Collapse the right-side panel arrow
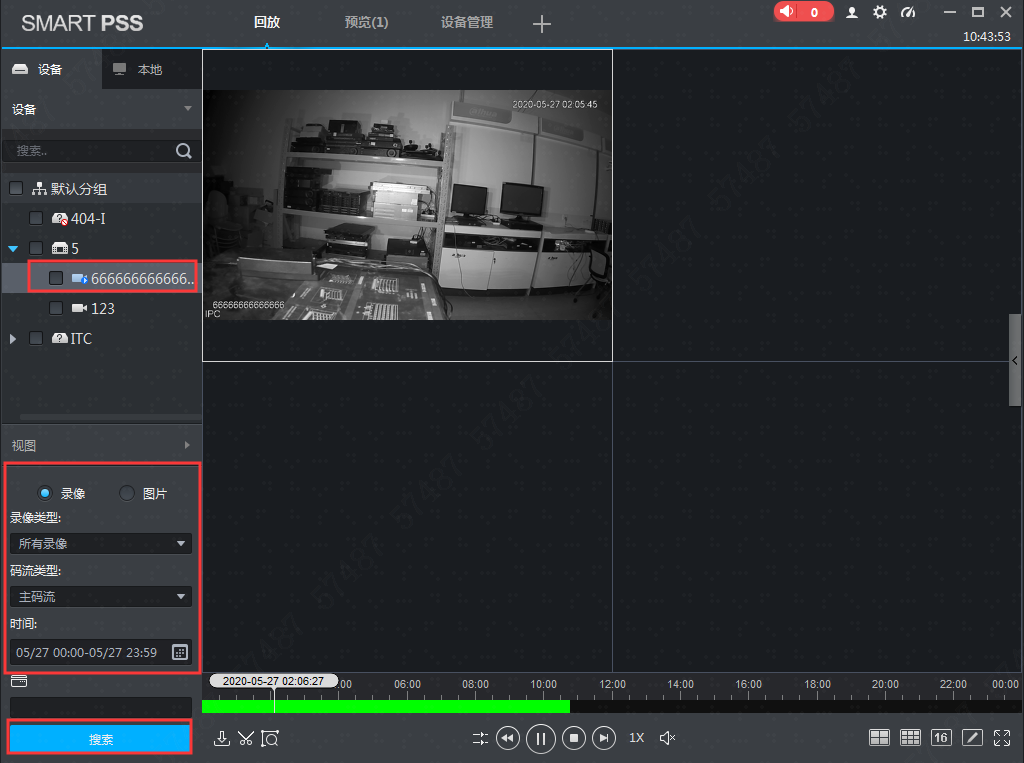This screenshot has width=1024, height=763. (x=1015, y=361)
